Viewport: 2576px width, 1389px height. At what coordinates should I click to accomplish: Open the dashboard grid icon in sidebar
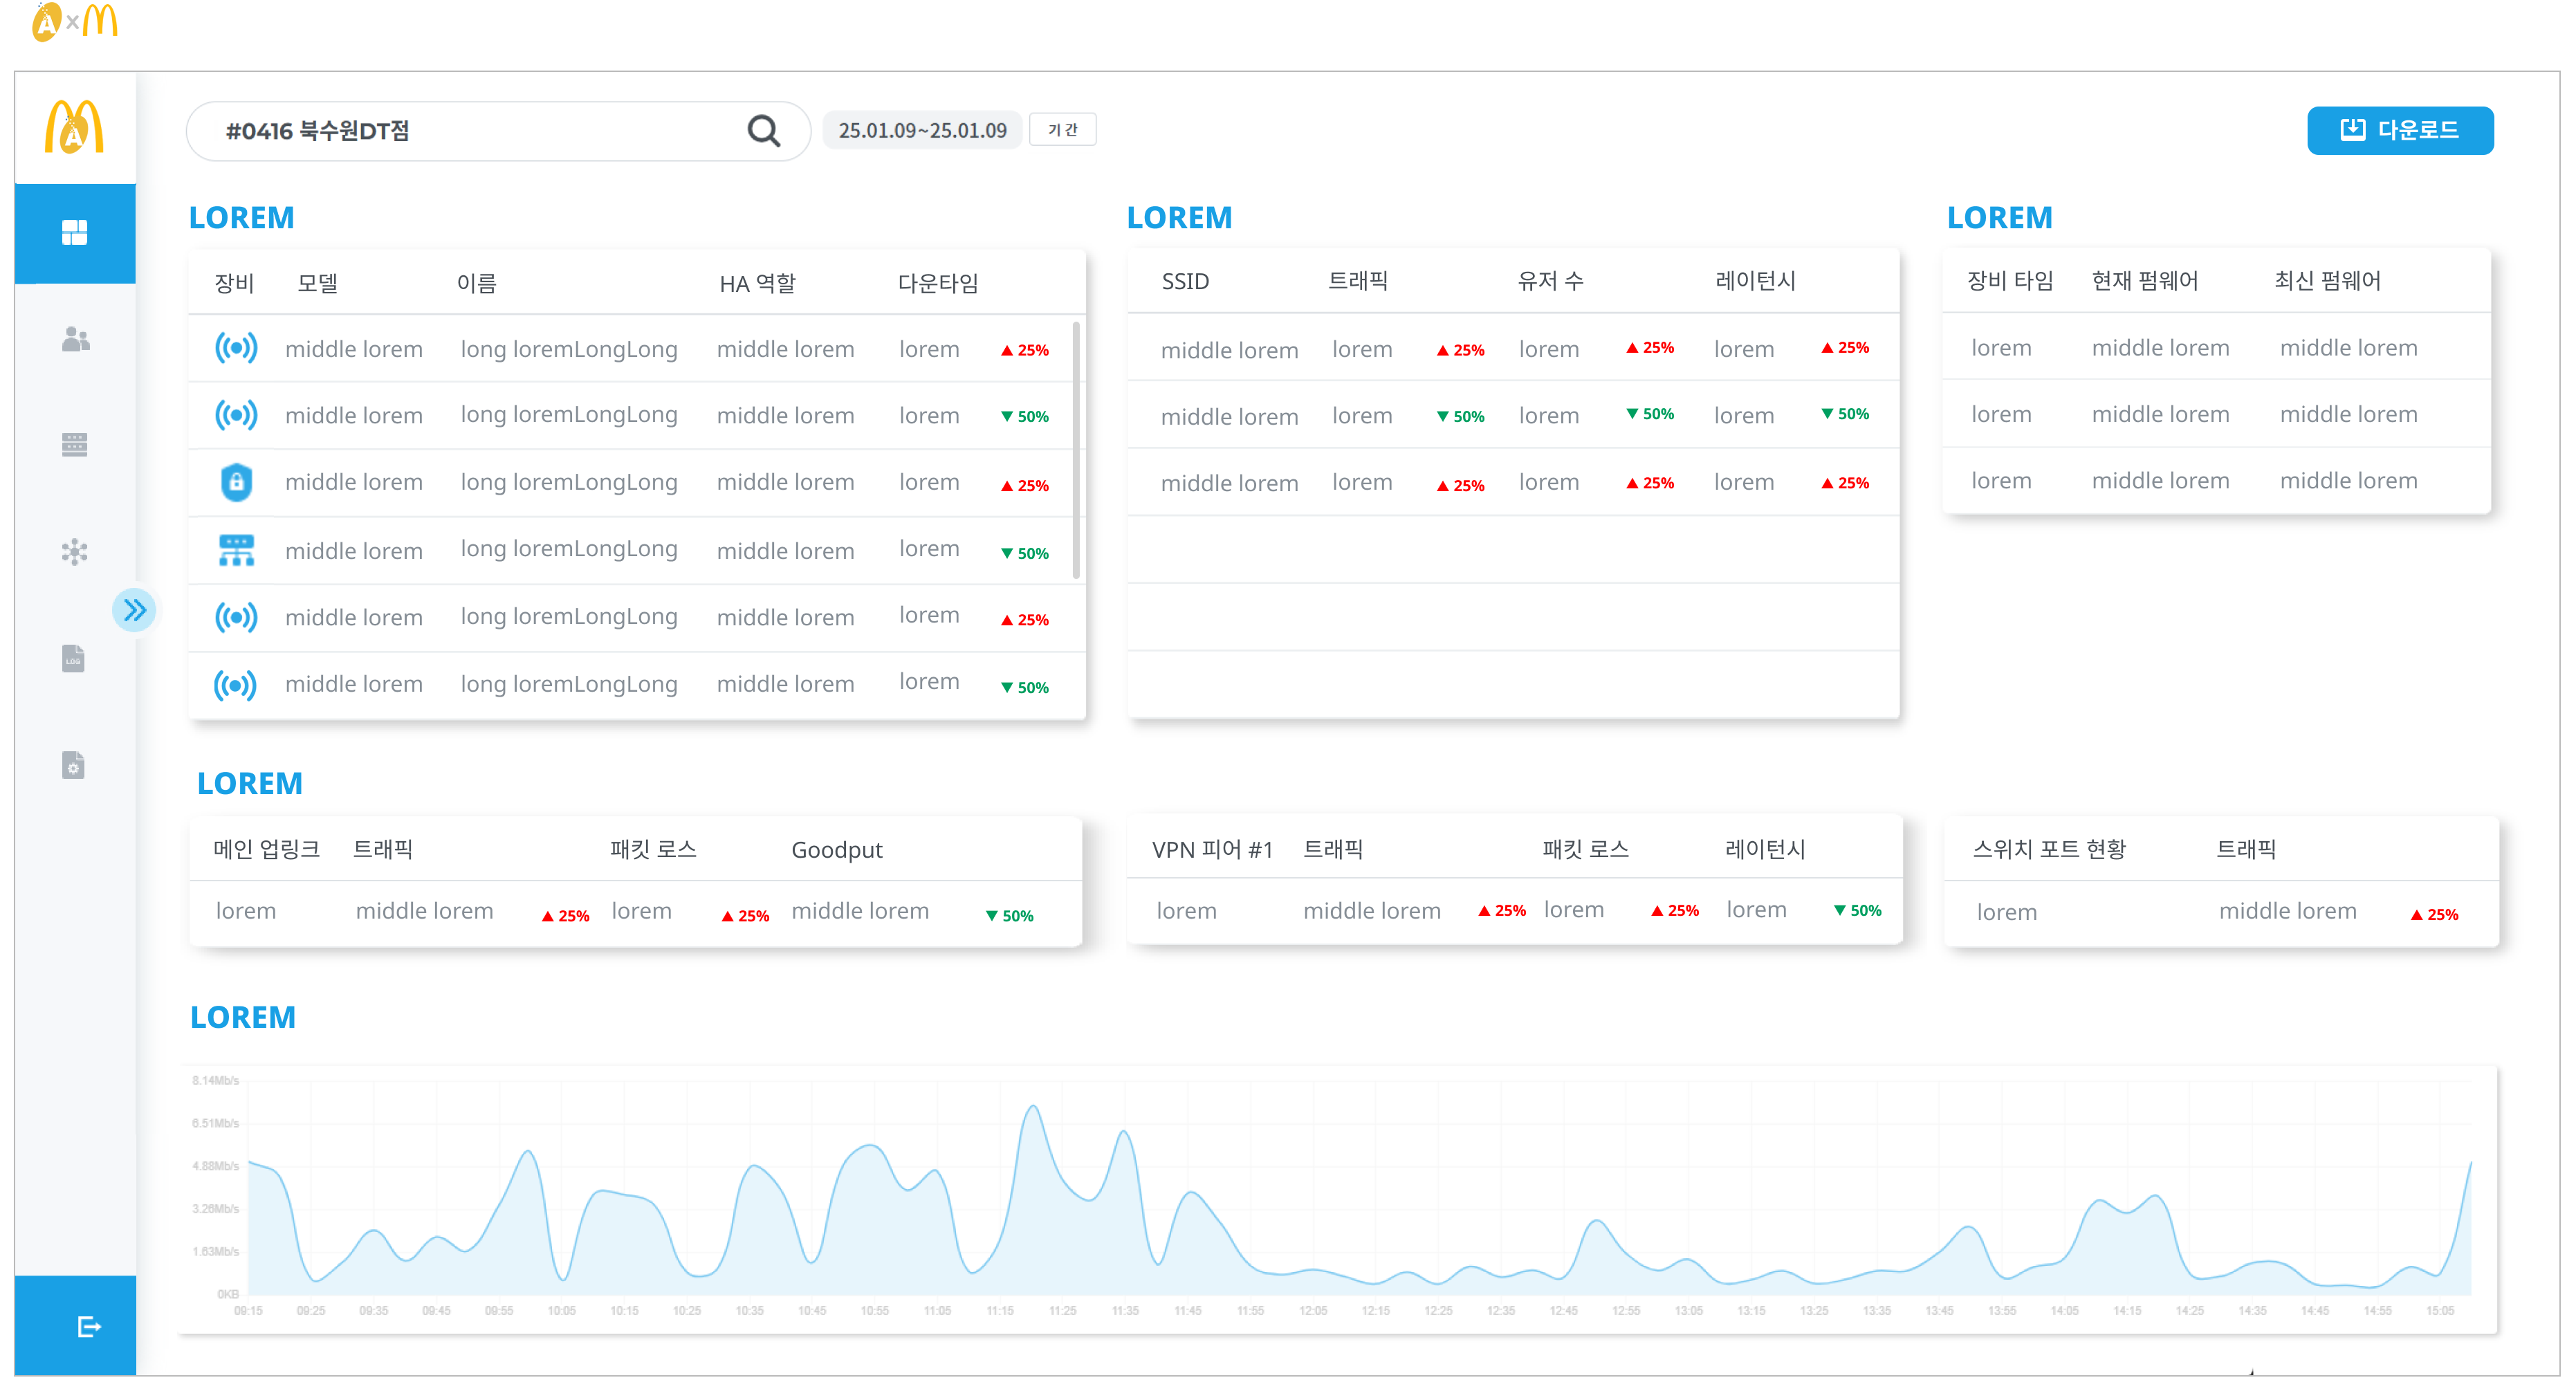point(75,233)
